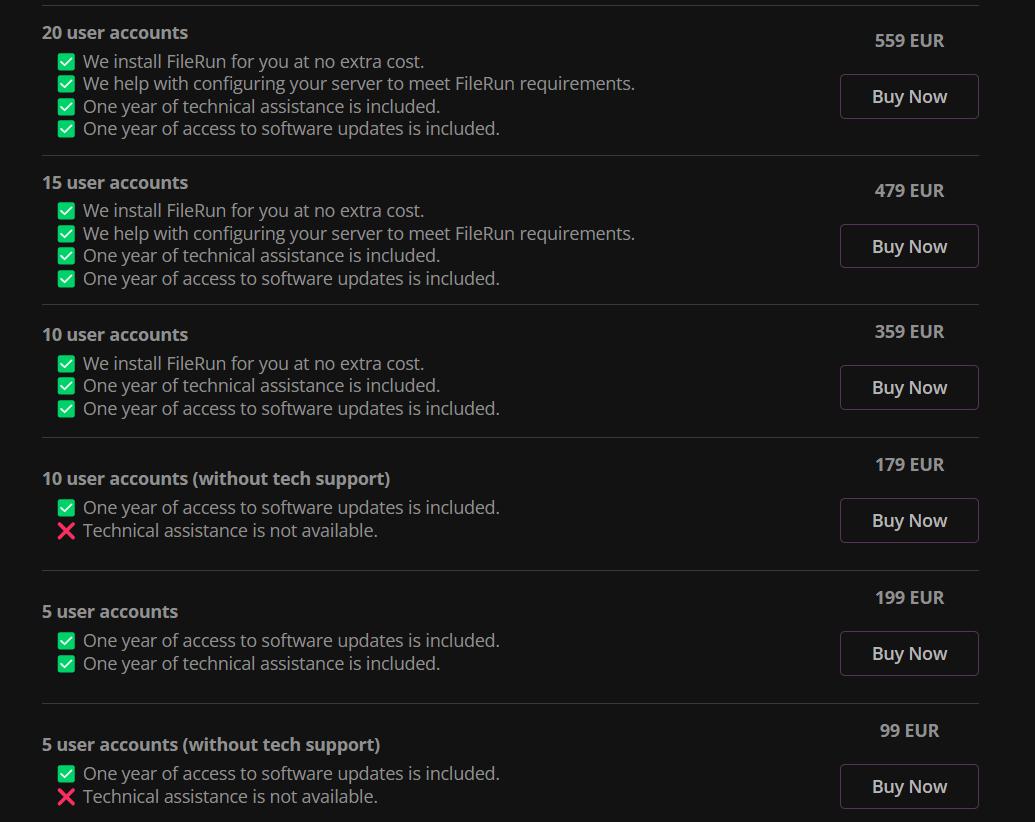This screenshot has width=1035, height=822.
Task: Click green check for 5-user technical assistance line
Action: pos(66,664)
